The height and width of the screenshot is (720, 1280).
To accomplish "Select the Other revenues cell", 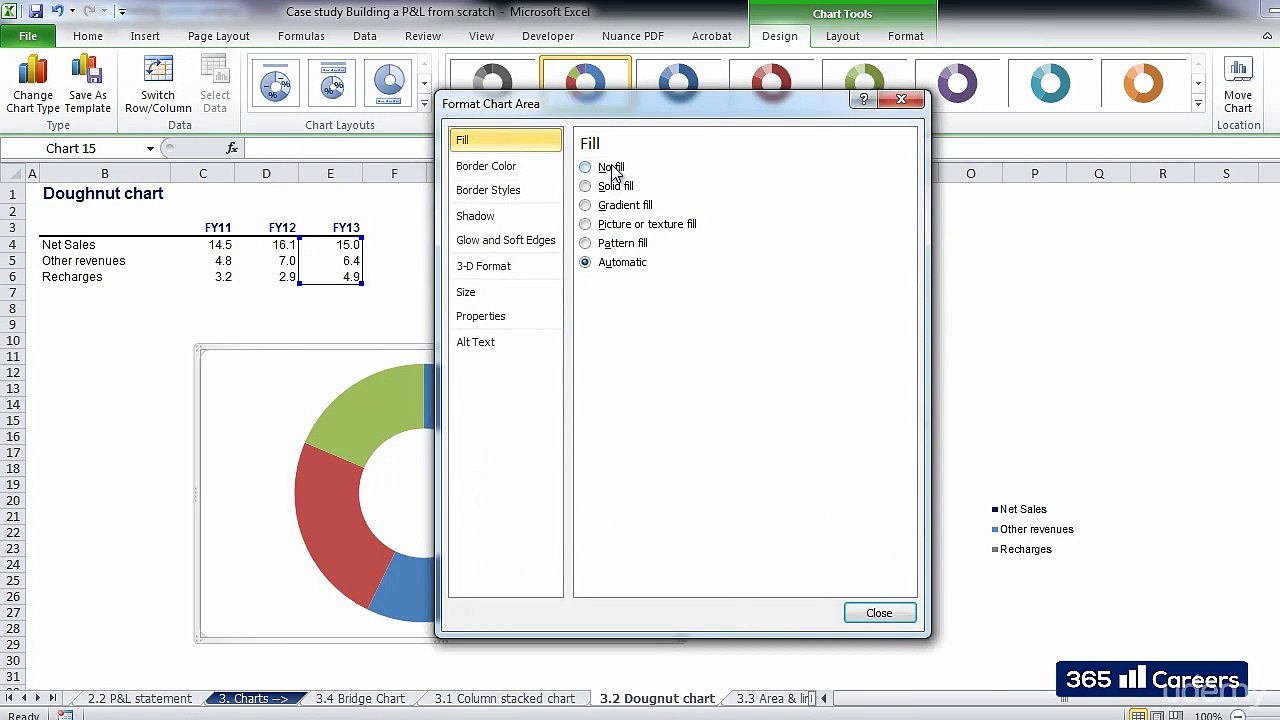I will (x=104, y=260).
